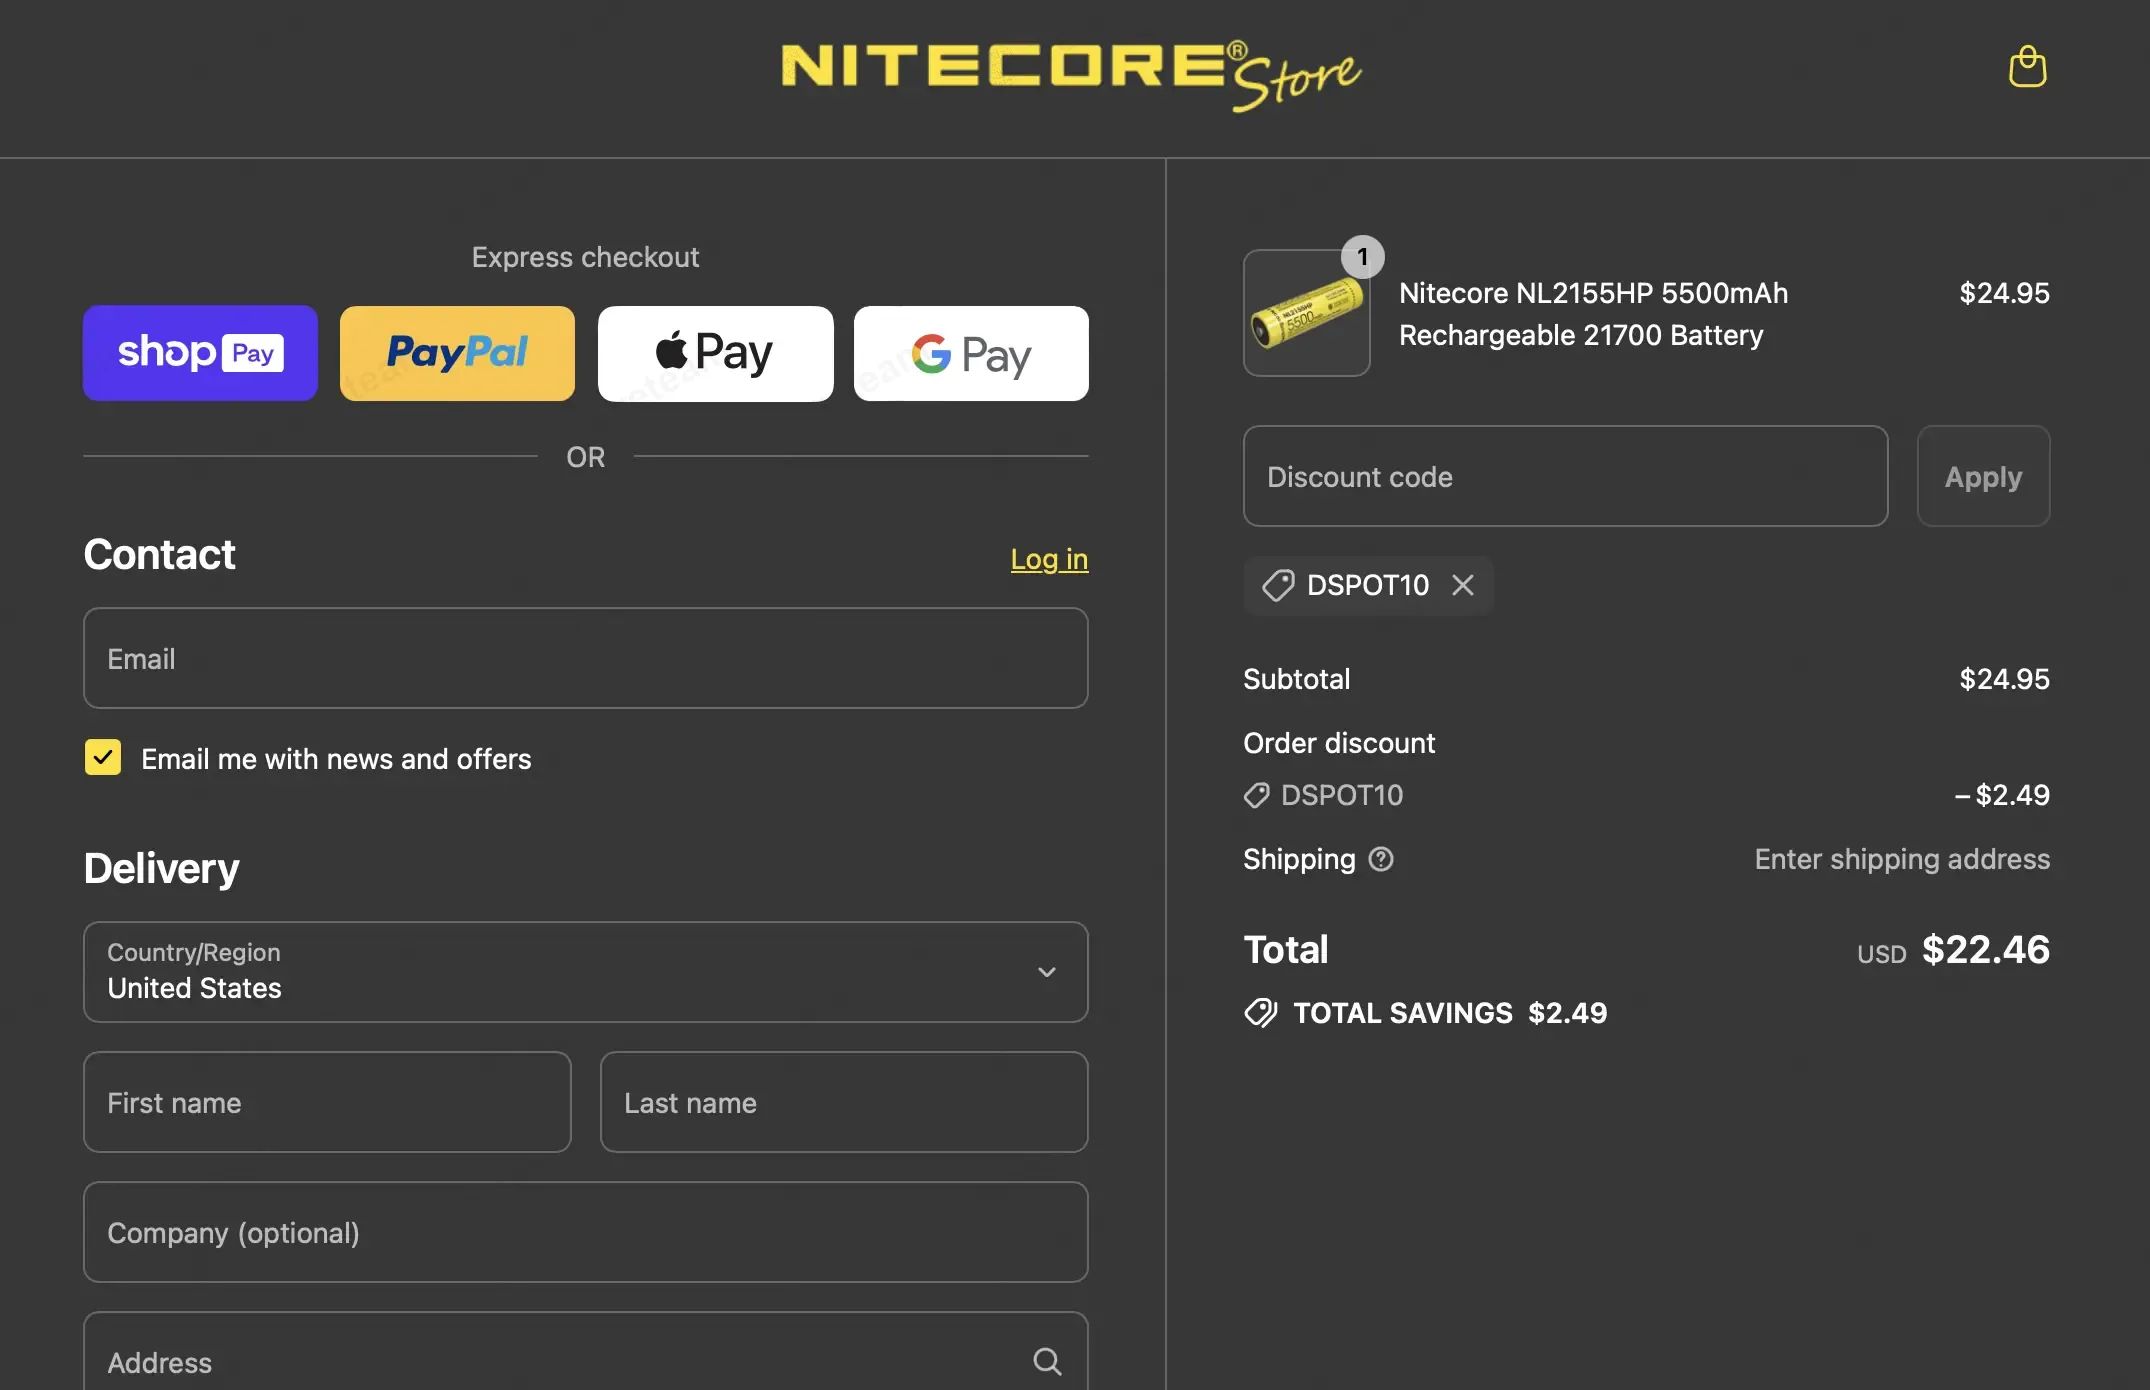Uncheck Email me with news and offers
Viewport: 2150px width, 1390px height.
pyautogui.click(x=103, y=758)
